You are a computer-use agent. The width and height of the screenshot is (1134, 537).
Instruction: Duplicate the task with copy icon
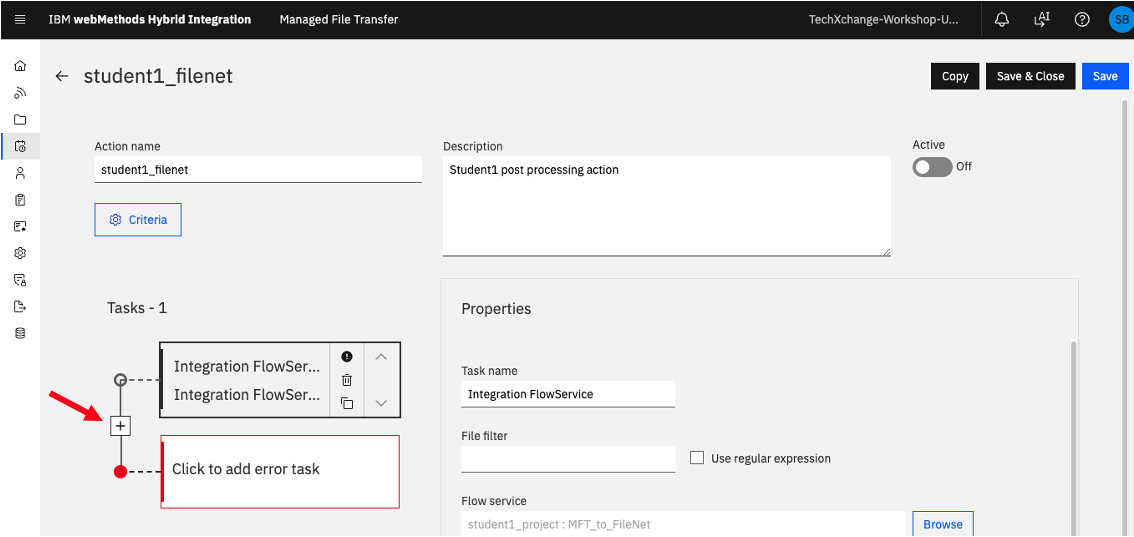pos(347,403)
